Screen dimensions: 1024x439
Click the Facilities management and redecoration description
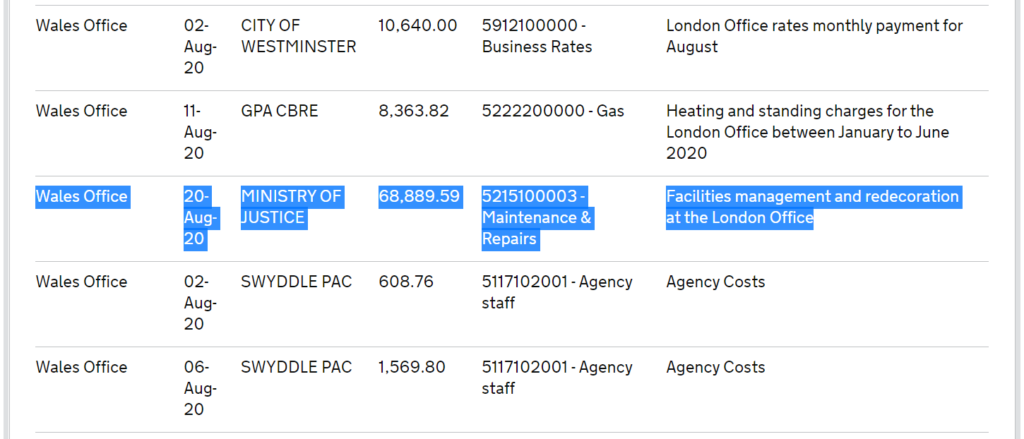point(812,207)
